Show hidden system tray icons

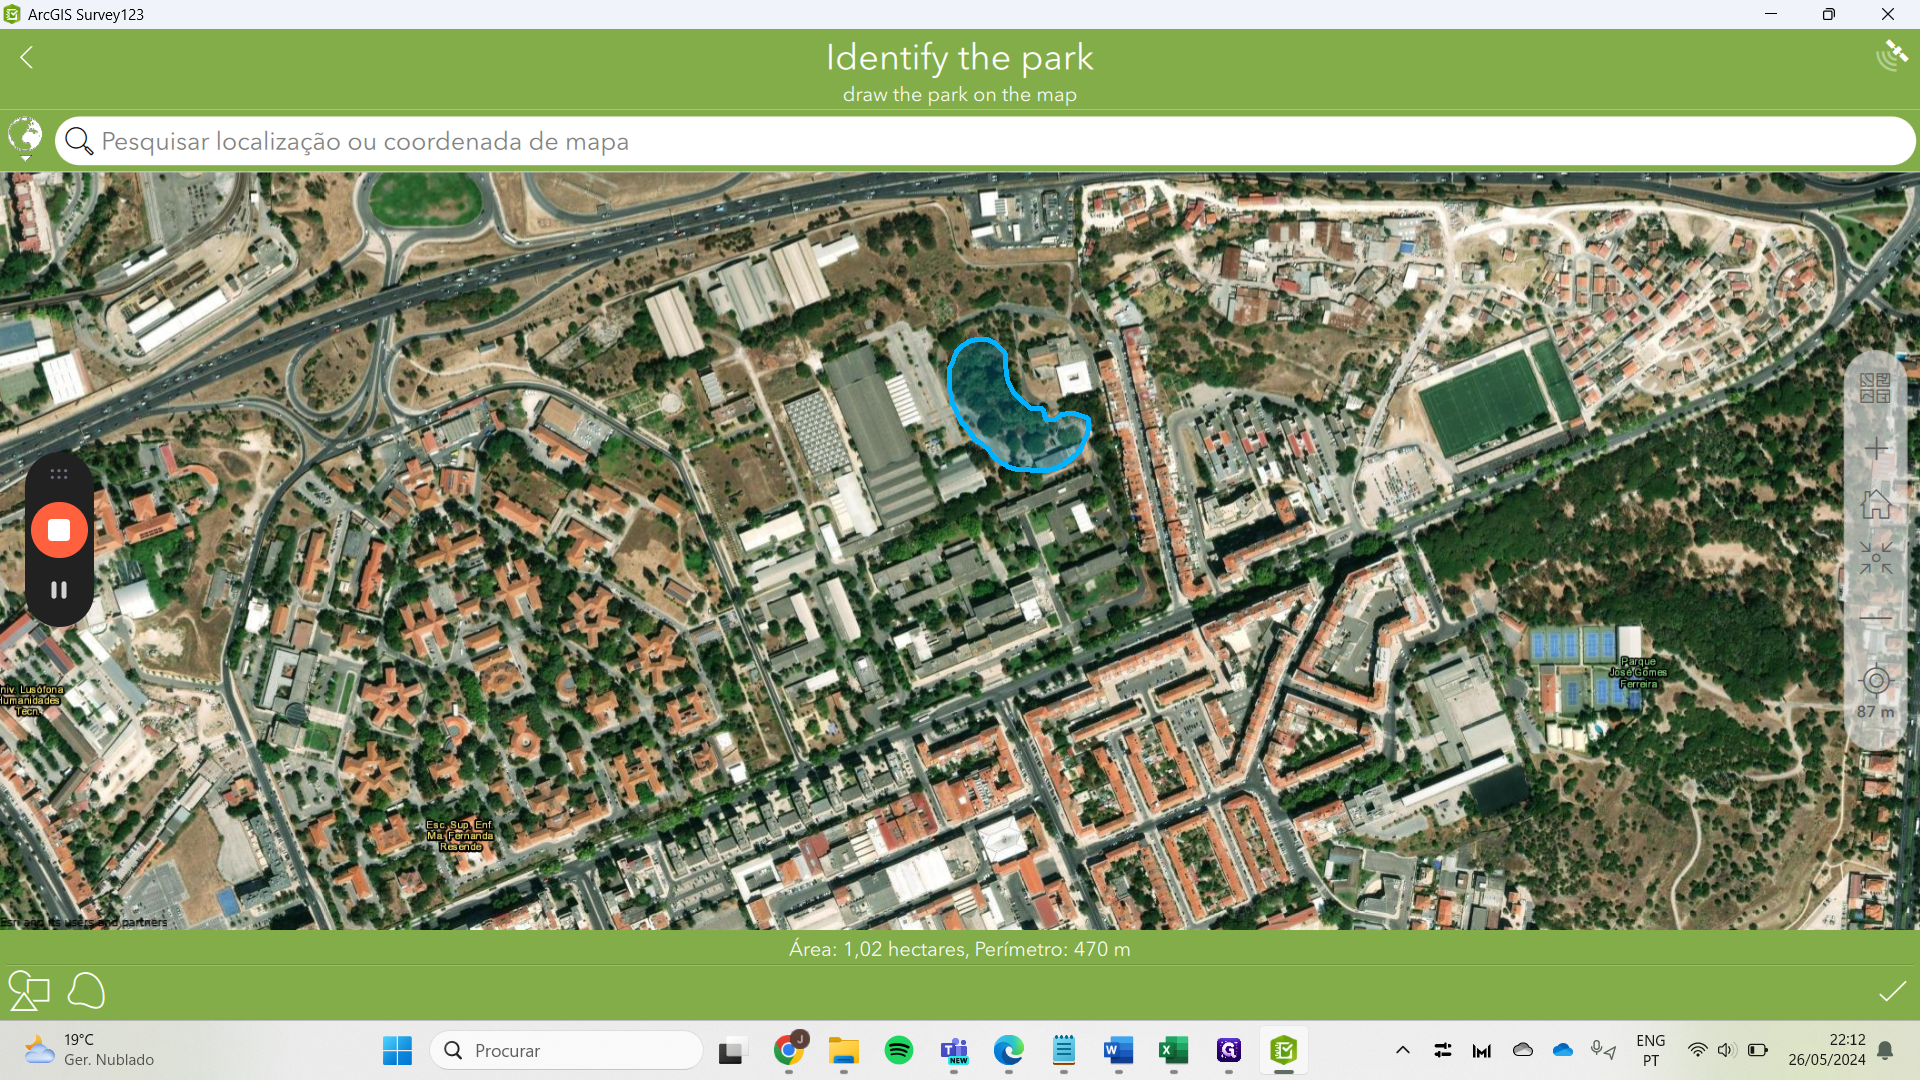1402,1050
